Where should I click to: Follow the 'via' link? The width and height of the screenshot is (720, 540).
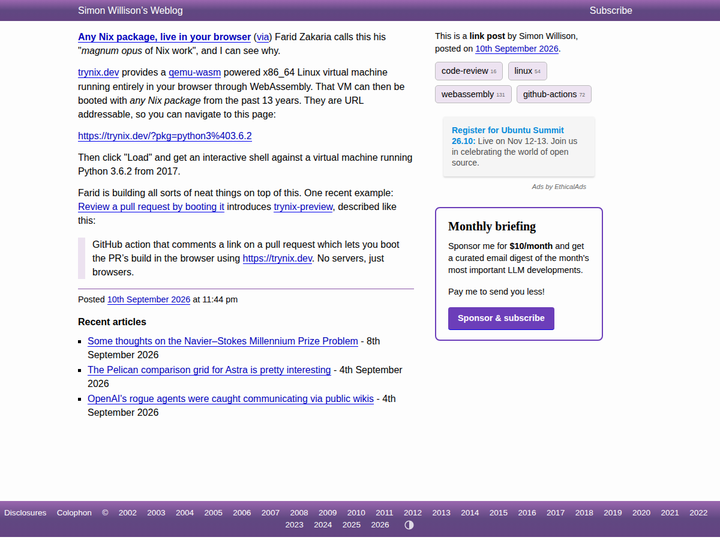coord(262,37)
